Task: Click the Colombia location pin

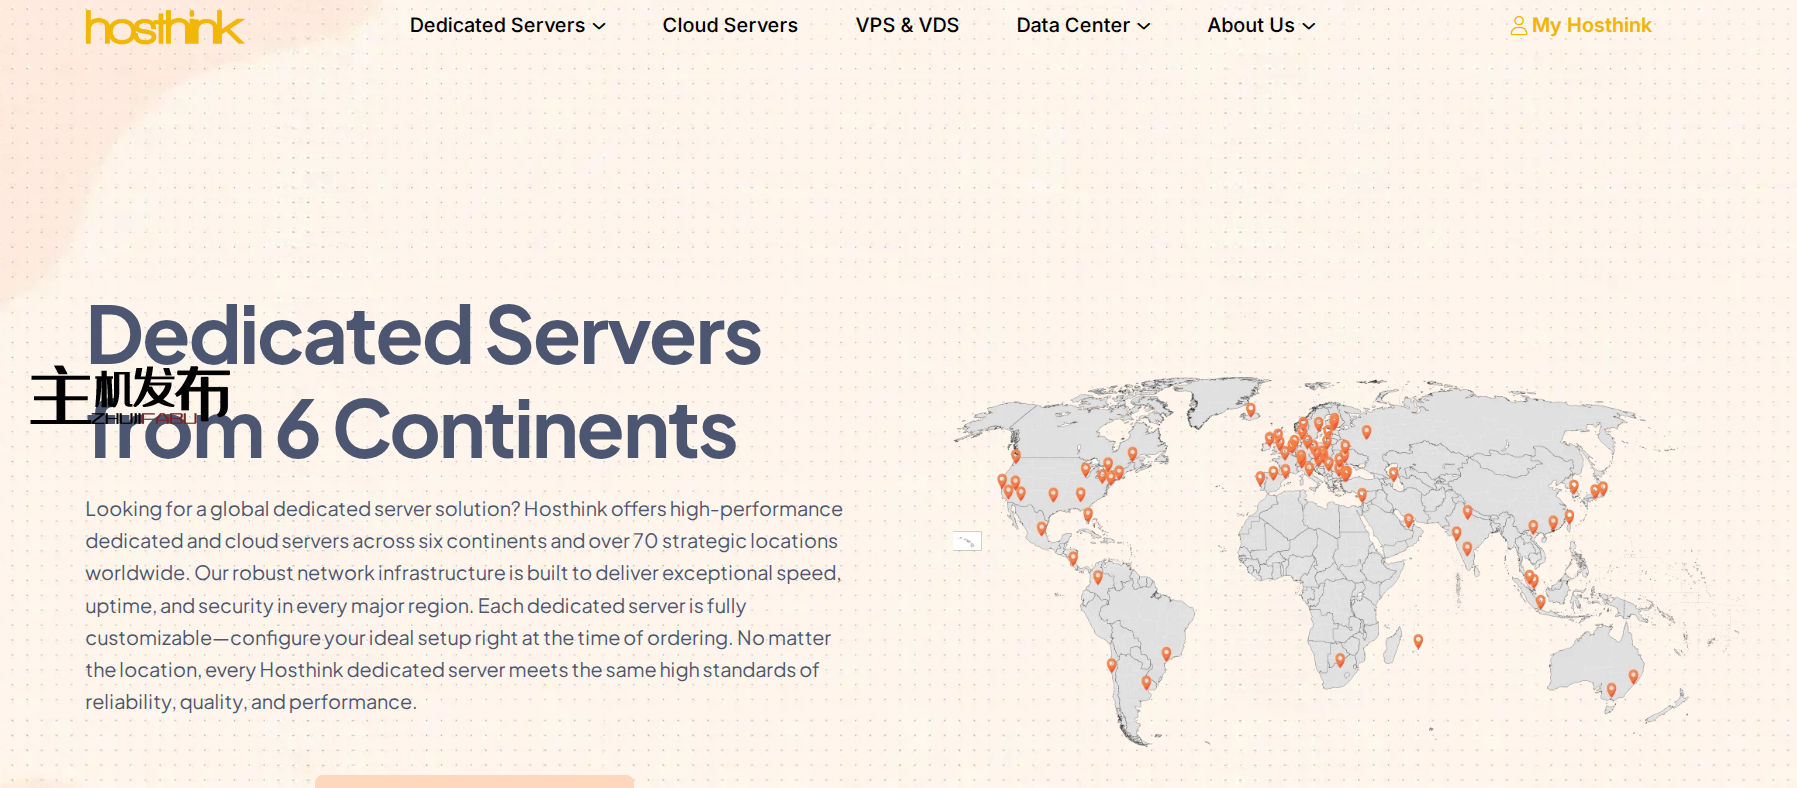Action: [1097, 577]
